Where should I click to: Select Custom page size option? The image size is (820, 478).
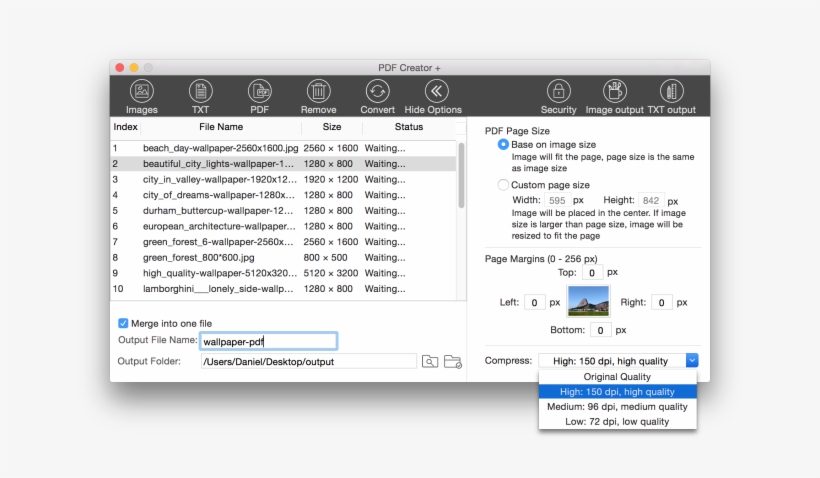[x=503, y=185]
